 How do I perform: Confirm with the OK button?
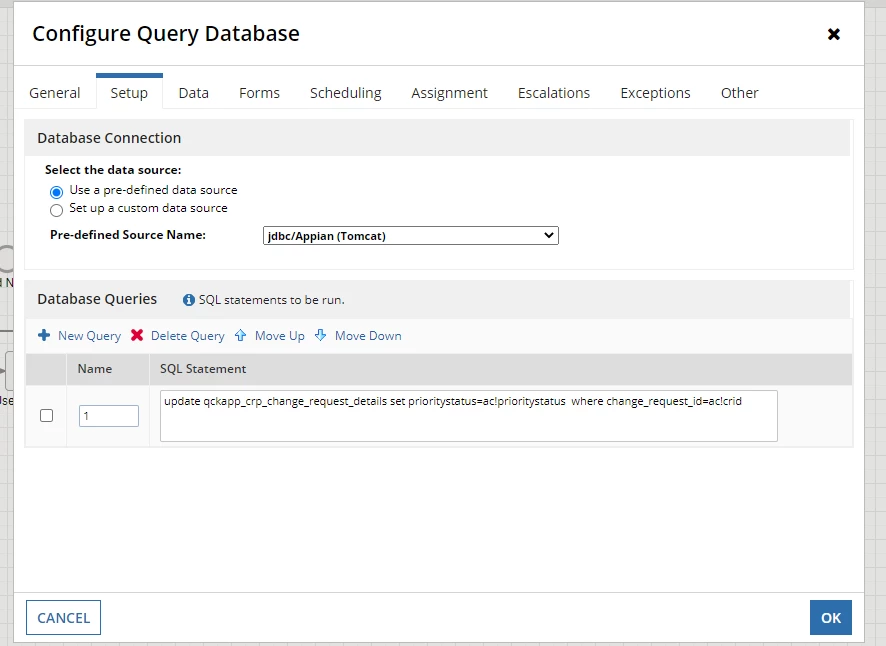[x=831, y=618]
